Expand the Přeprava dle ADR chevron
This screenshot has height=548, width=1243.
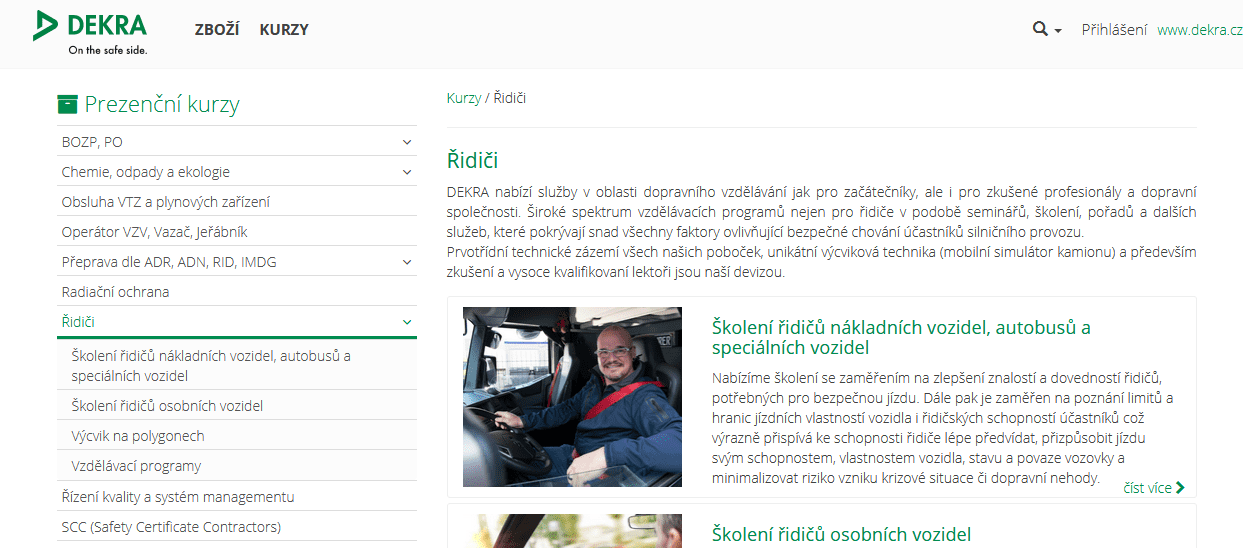tap(407, 262)
